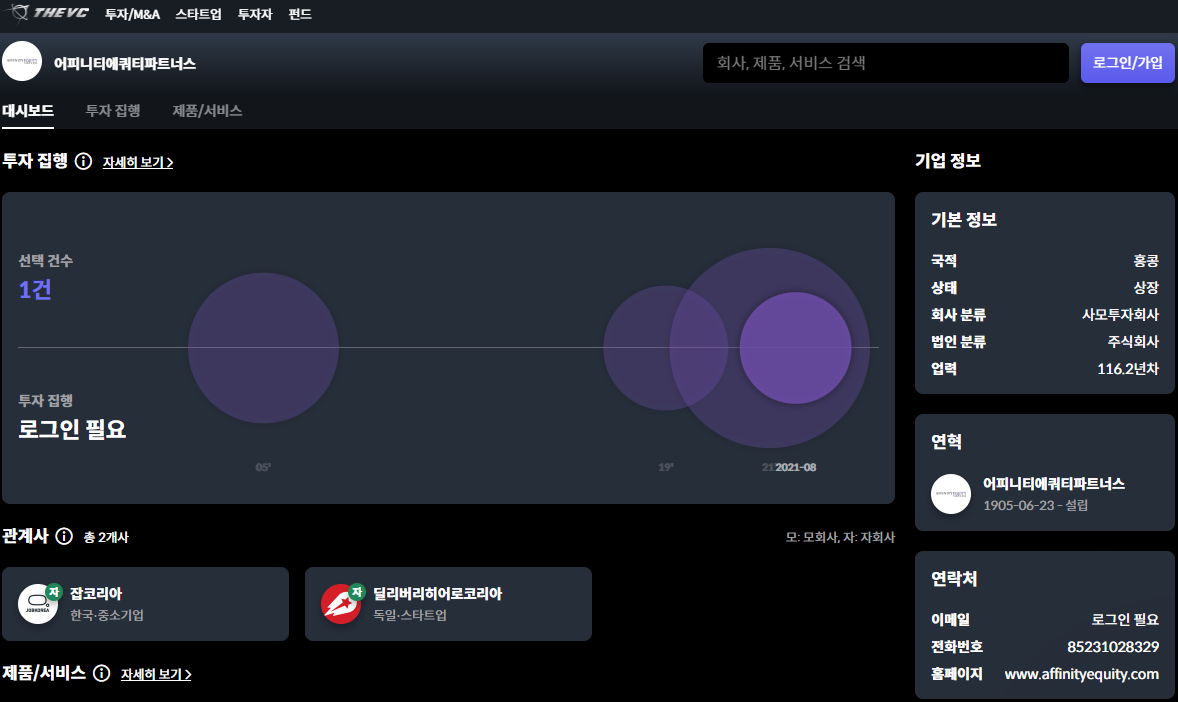Click the THE VC logo
The image size is (1178, 702).
48,13
